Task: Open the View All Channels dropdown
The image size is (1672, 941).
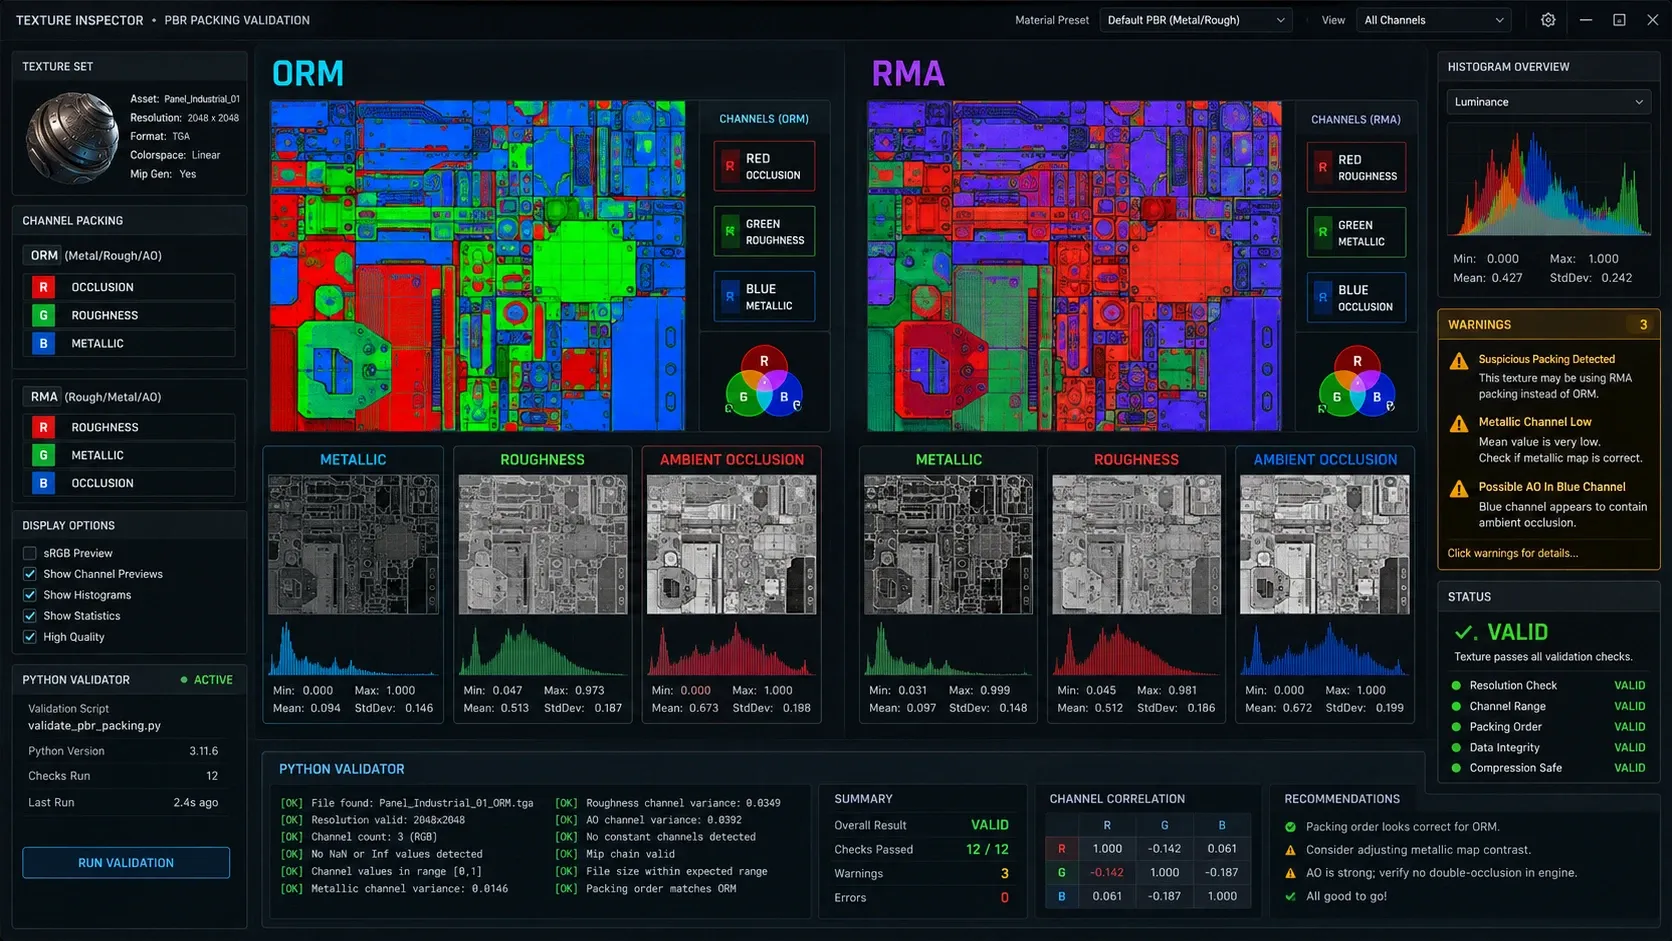Action: 1434,20
